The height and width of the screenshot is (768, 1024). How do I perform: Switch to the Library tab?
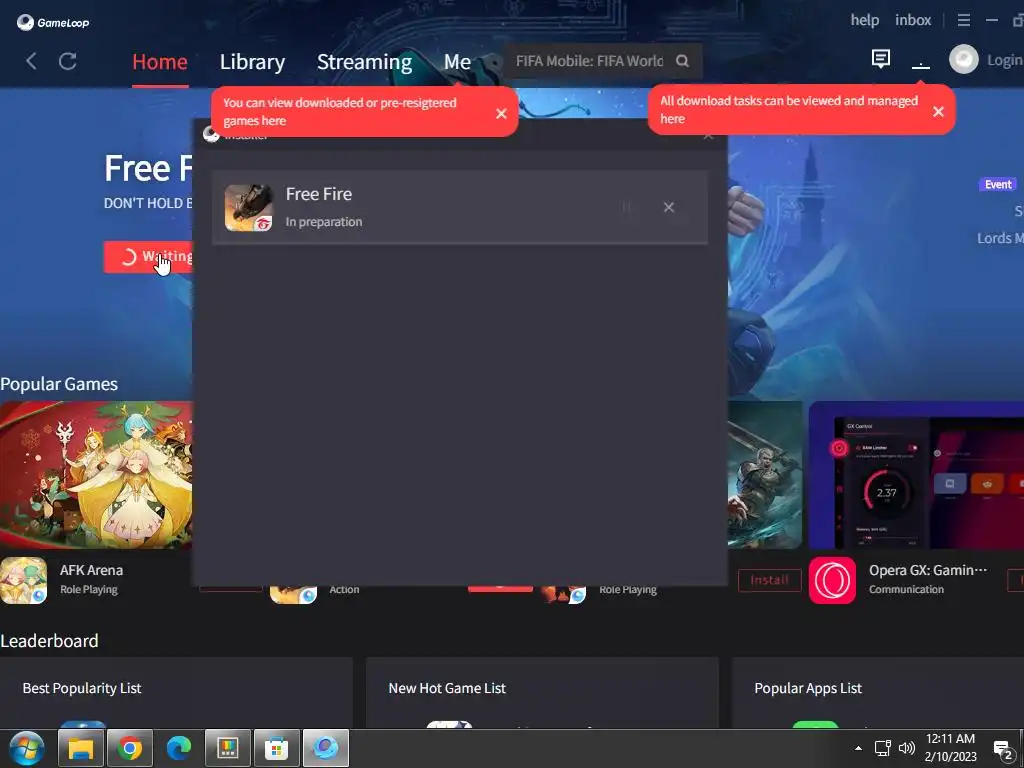(x=252, y=62)
